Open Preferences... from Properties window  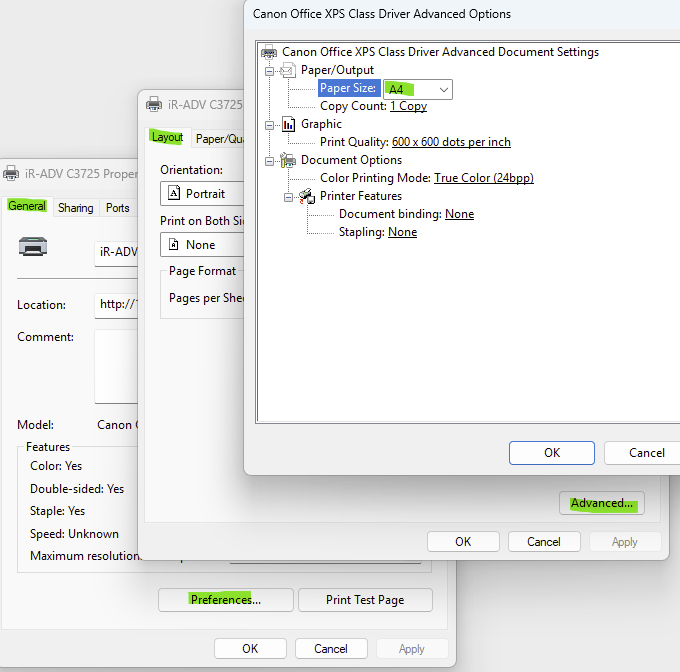(x=226, y=600)
